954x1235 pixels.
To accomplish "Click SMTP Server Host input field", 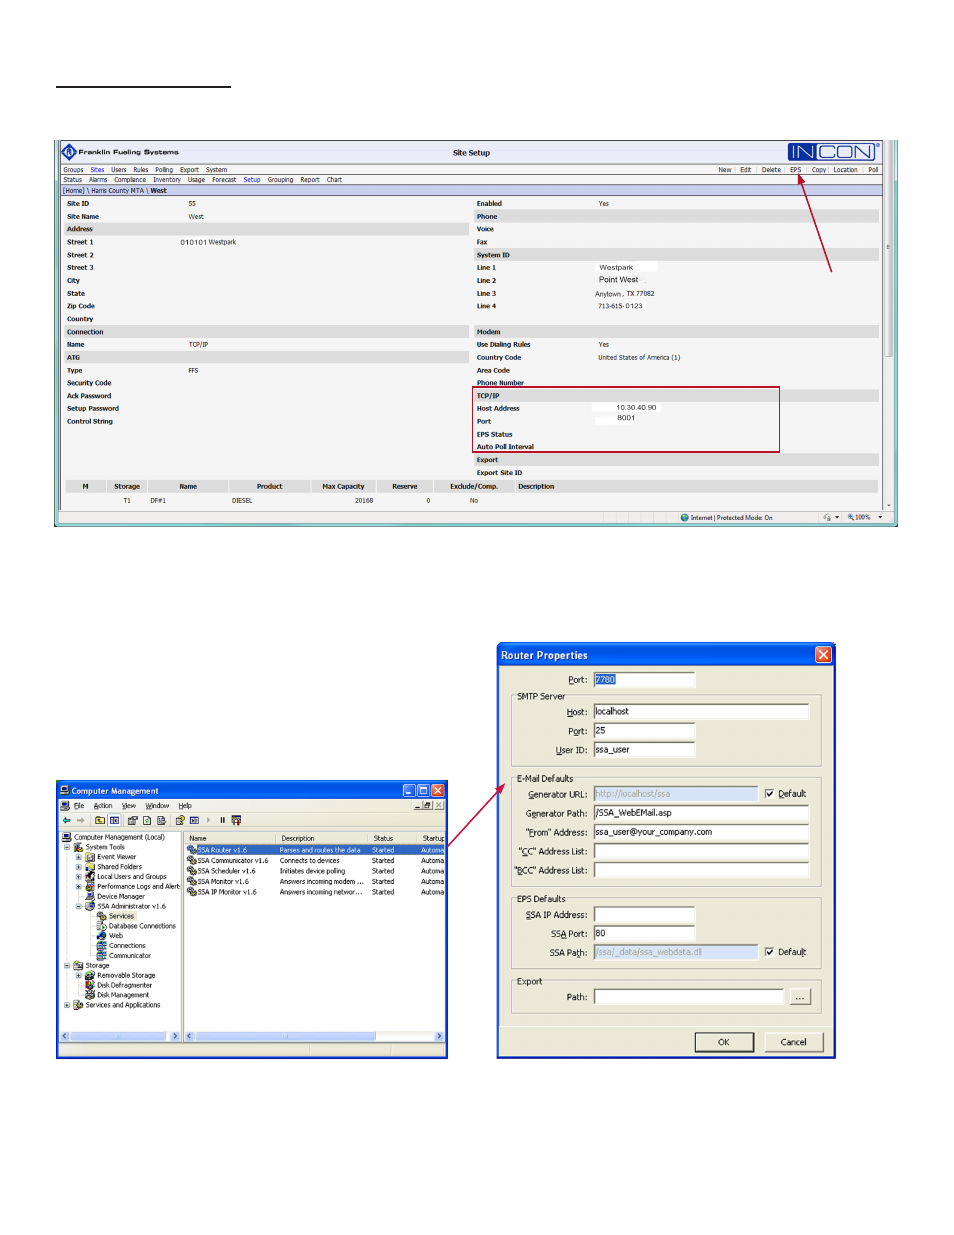I will [701, 712].
